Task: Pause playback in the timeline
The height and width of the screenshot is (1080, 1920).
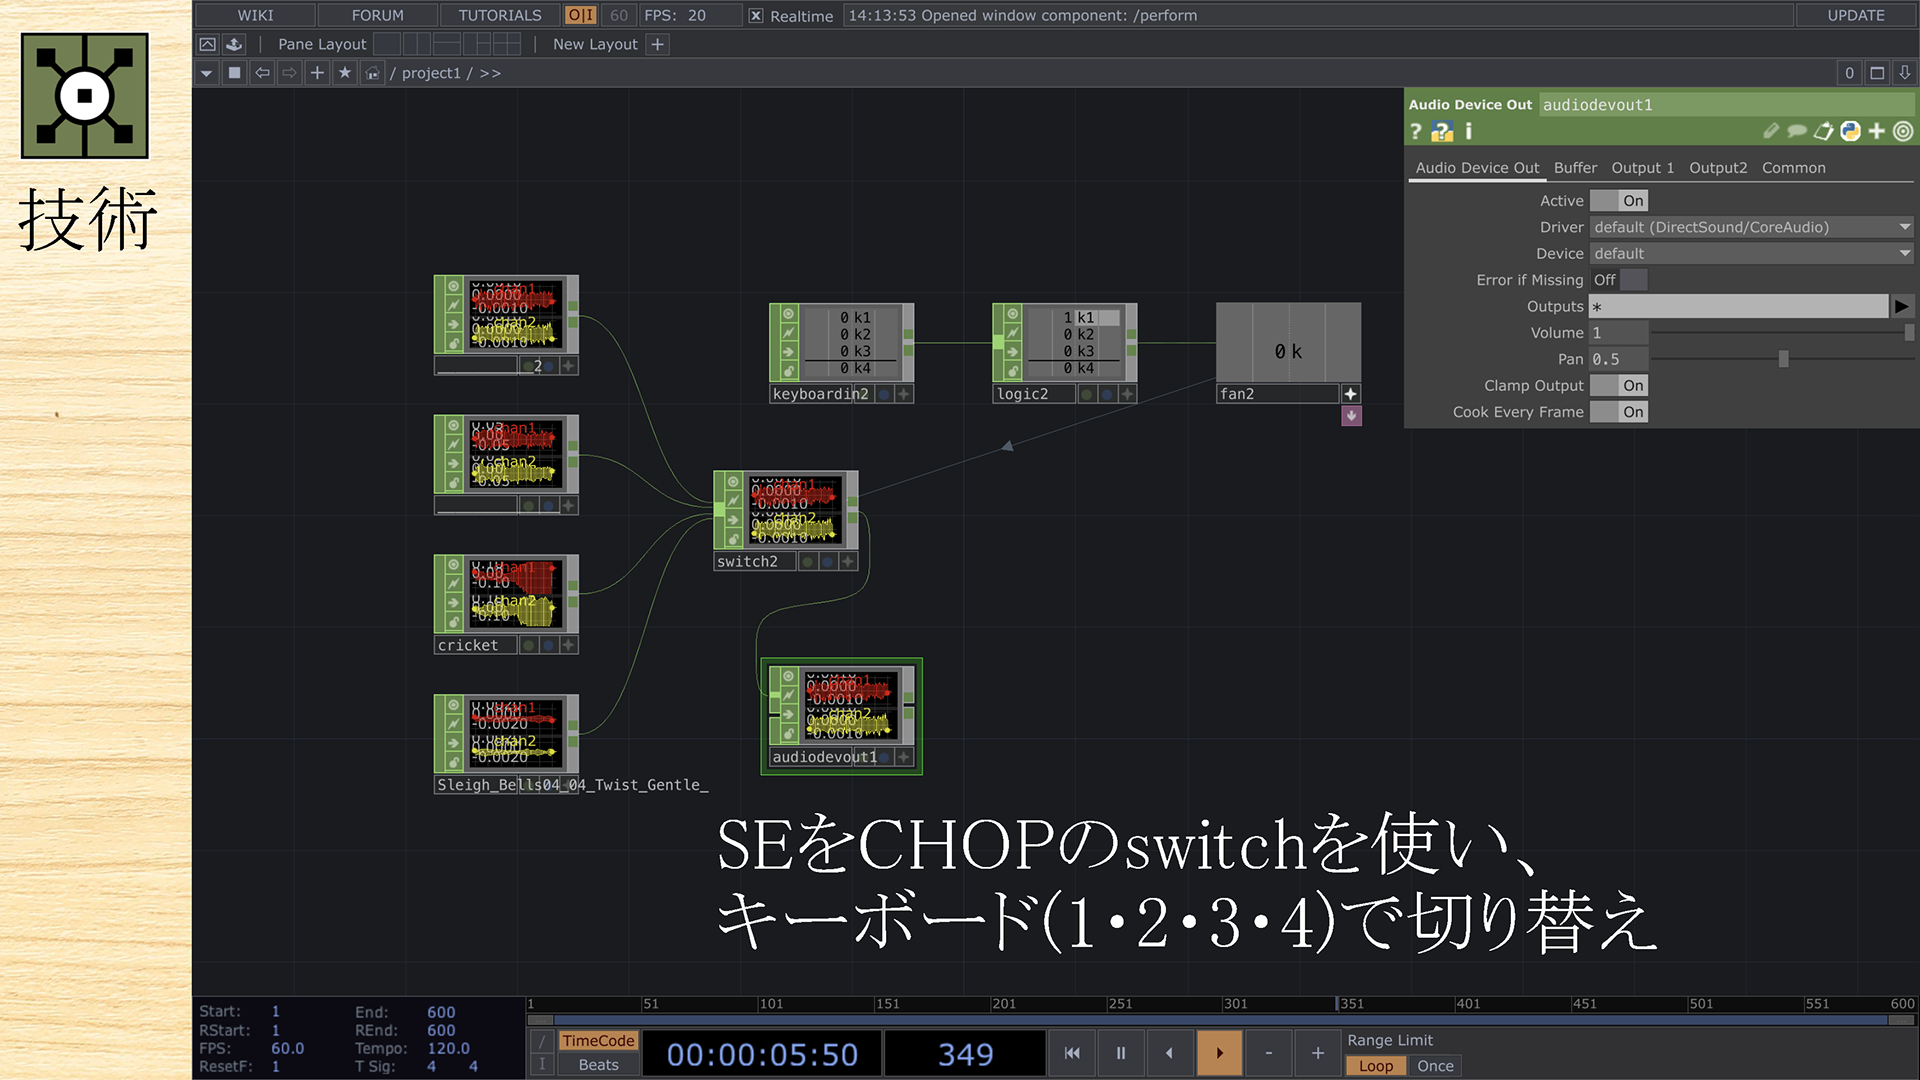Action: 1121,1053
